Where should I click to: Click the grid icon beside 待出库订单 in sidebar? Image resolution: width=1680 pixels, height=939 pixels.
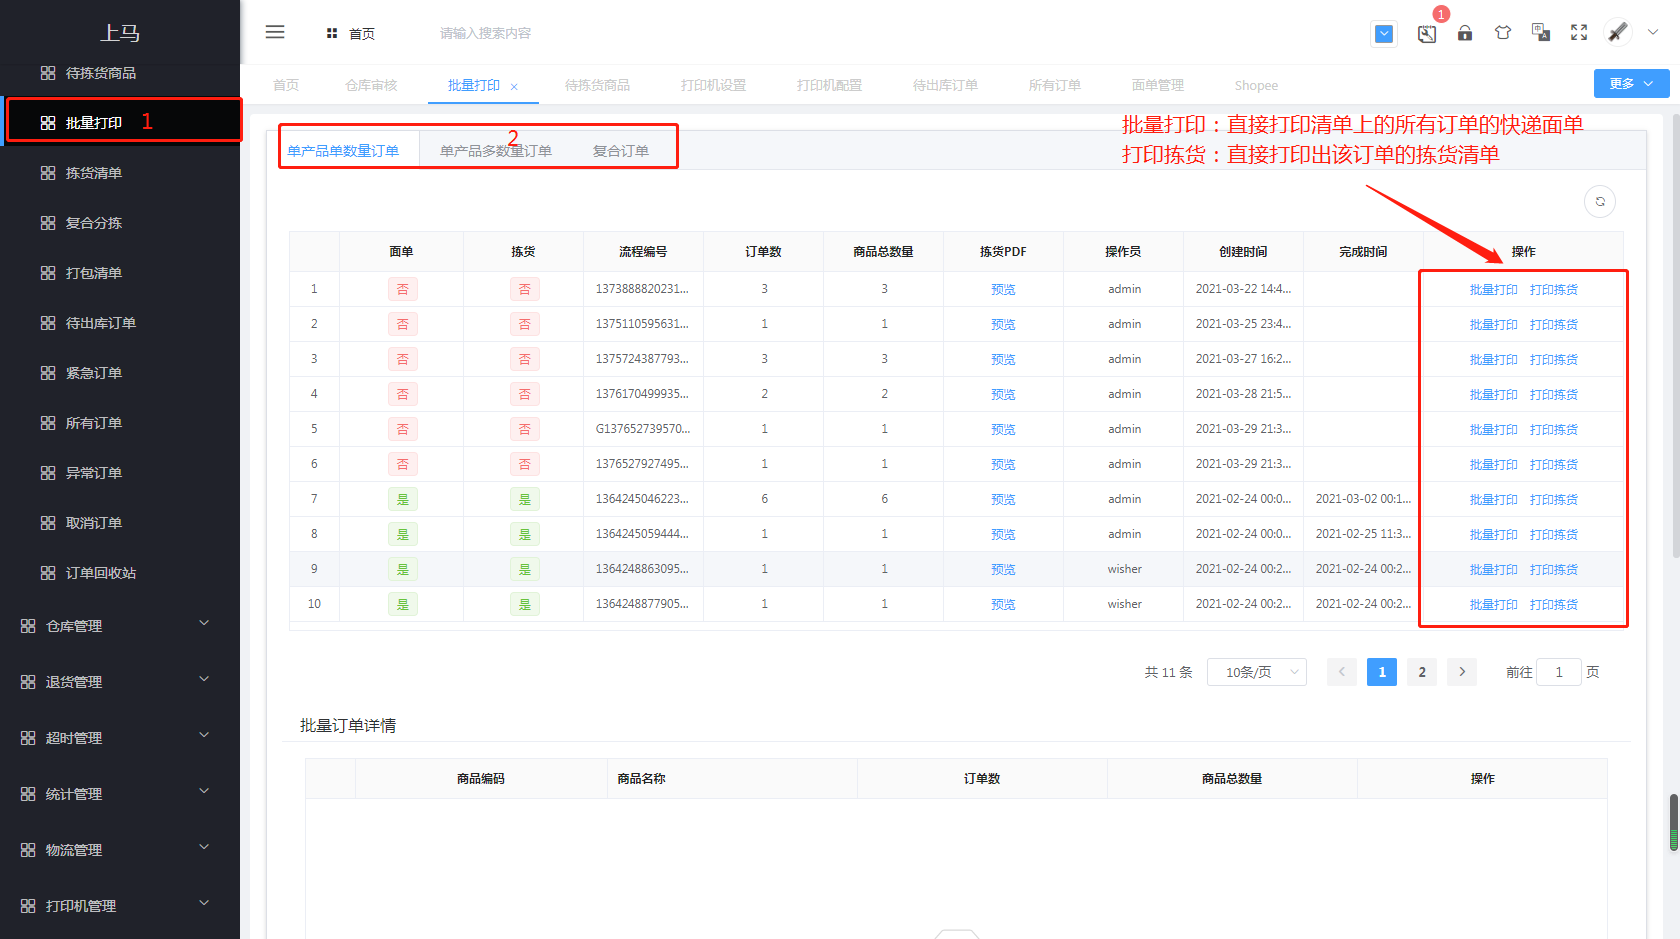(48, 323)
